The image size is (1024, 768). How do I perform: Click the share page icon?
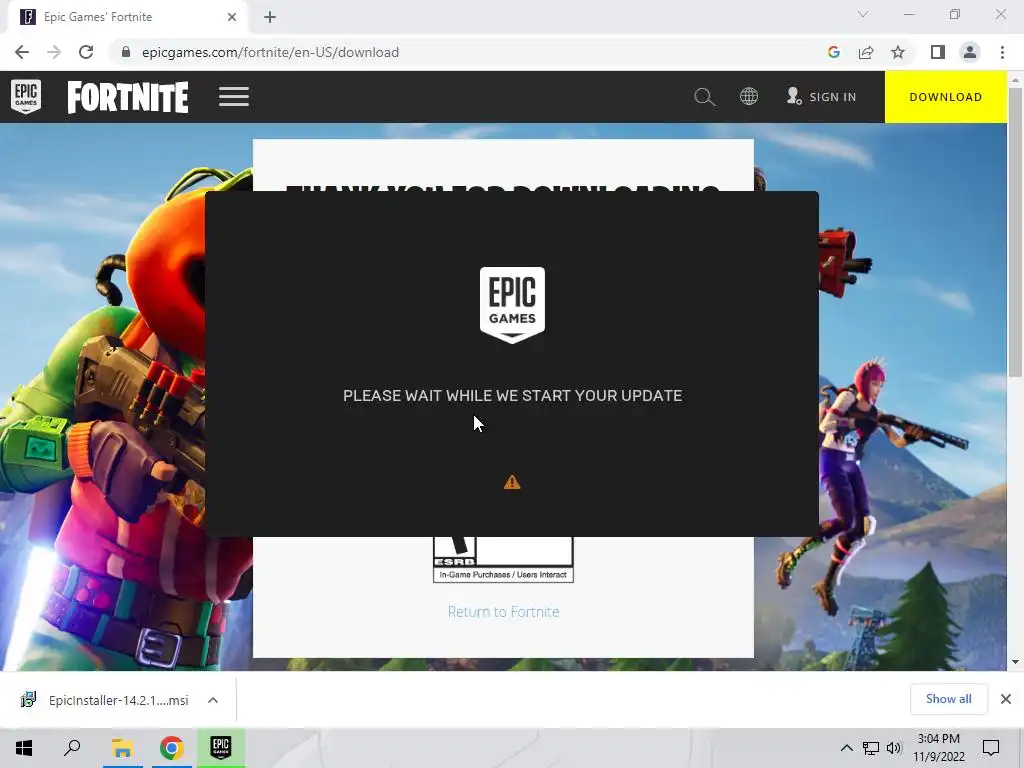pos(866,52)
